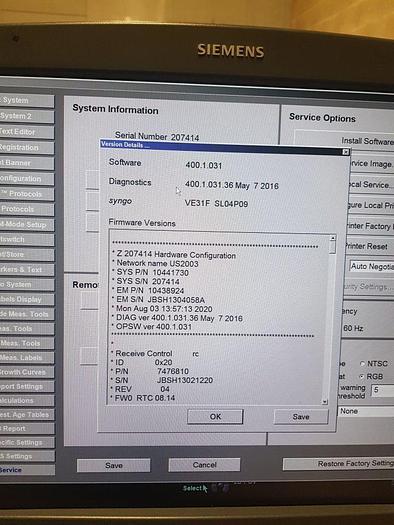Viewport: 394px width, 525px height.
Task: Click 'P/N 7476810' line
Action: (152, 371)
